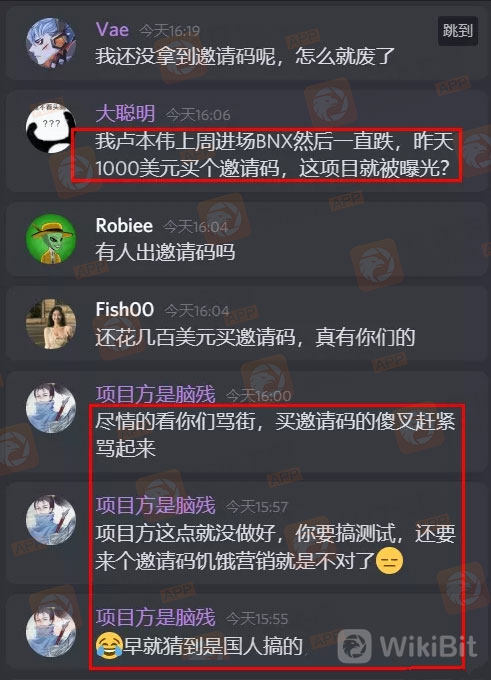Click the message 早就猜到是国人搞的

213,646
